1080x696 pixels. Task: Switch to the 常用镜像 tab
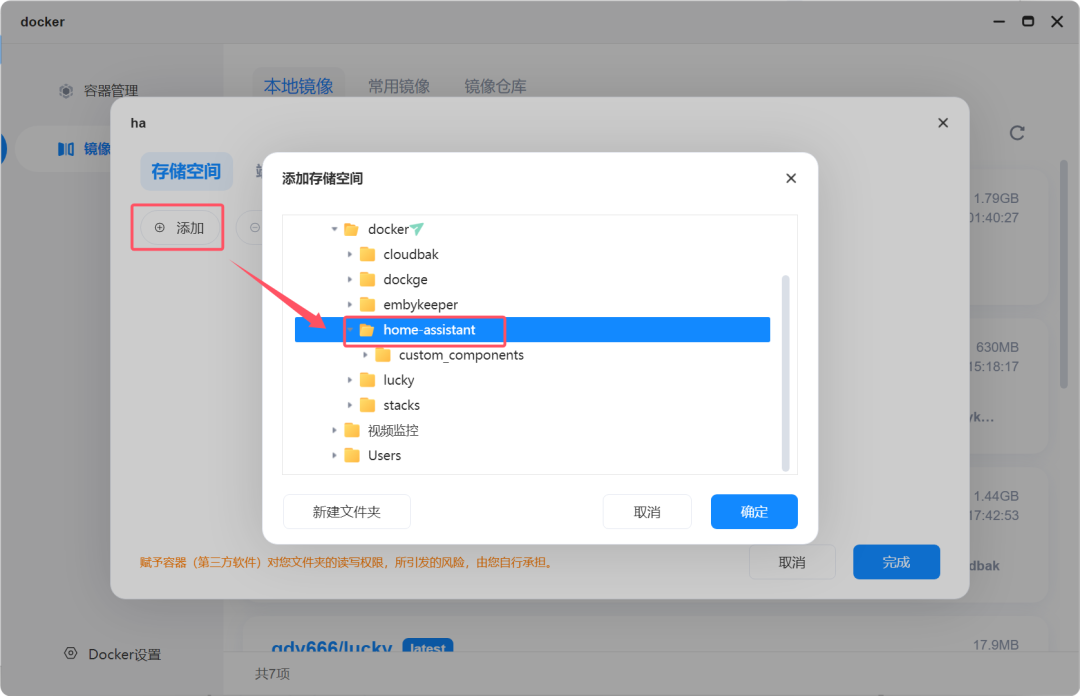[399, 86]
